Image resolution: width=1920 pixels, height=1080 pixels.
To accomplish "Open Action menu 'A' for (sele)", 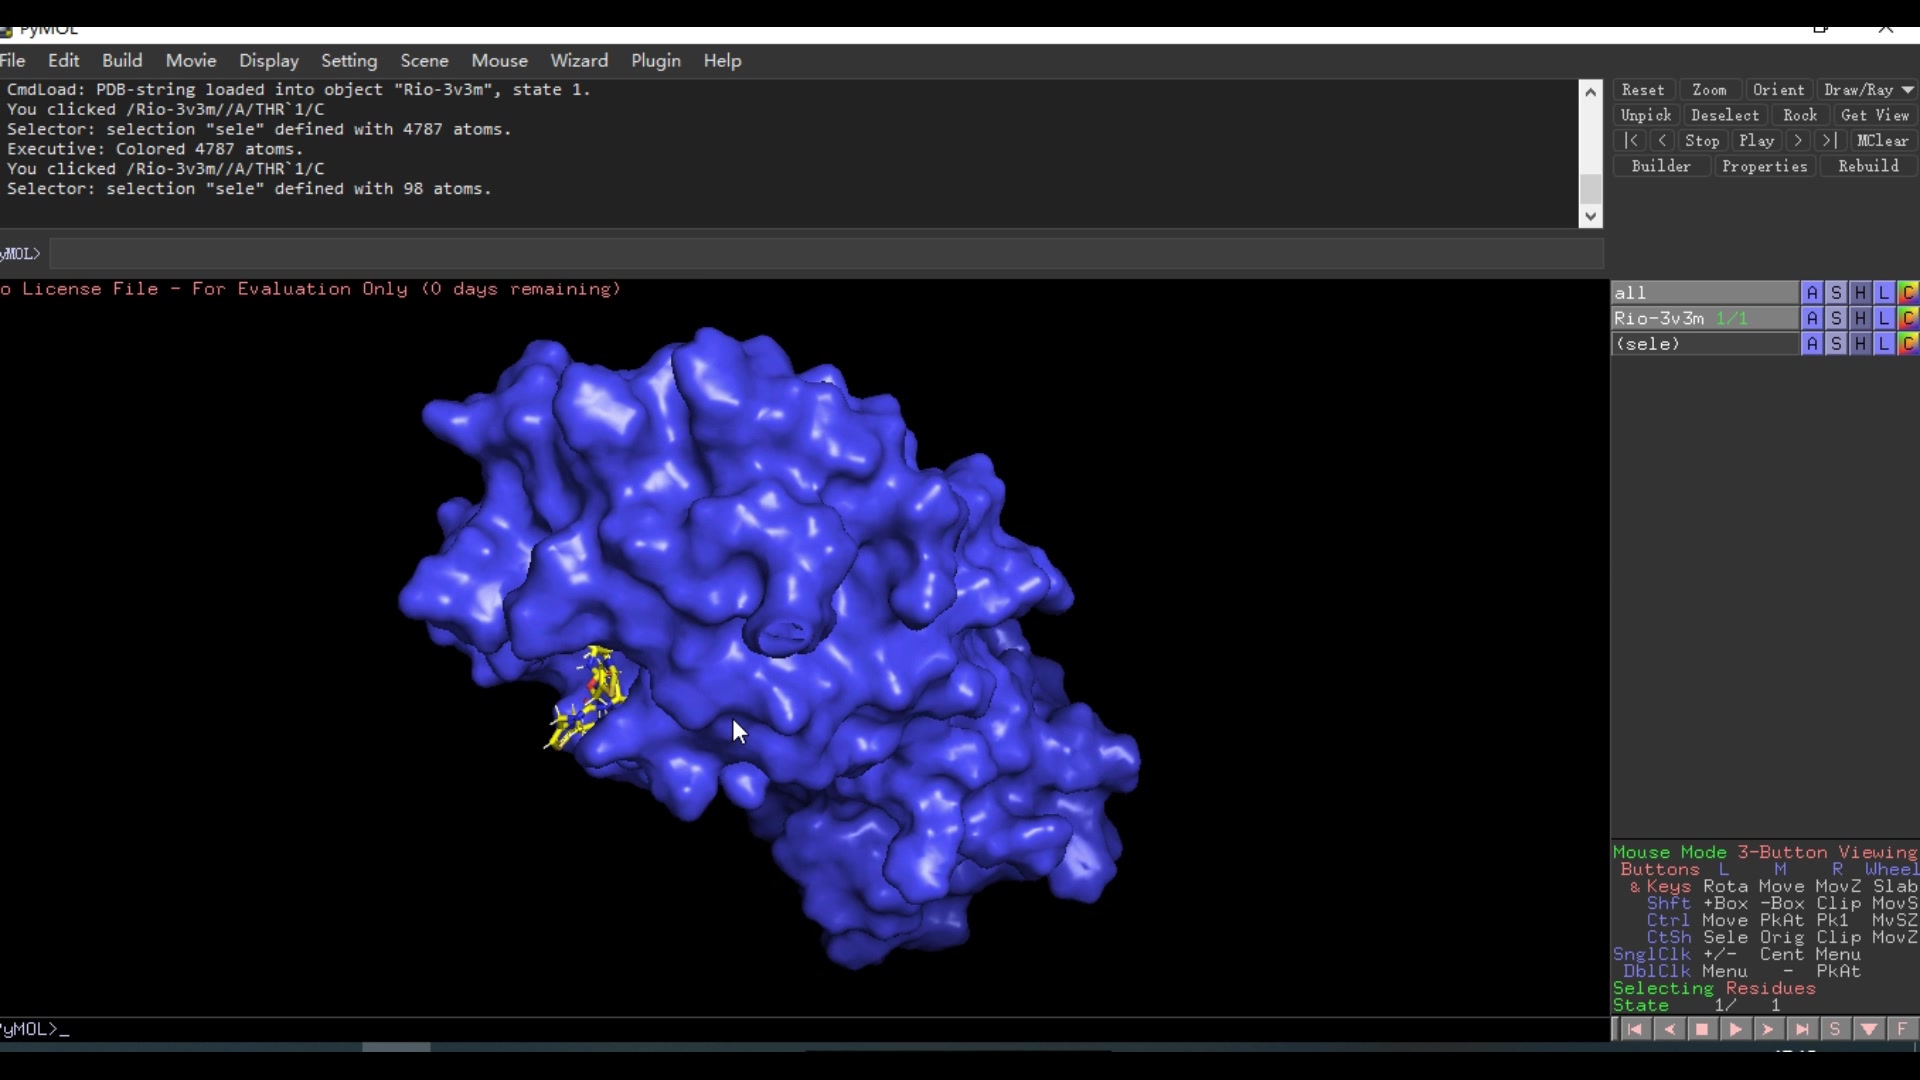I will tap(1812, 344).
